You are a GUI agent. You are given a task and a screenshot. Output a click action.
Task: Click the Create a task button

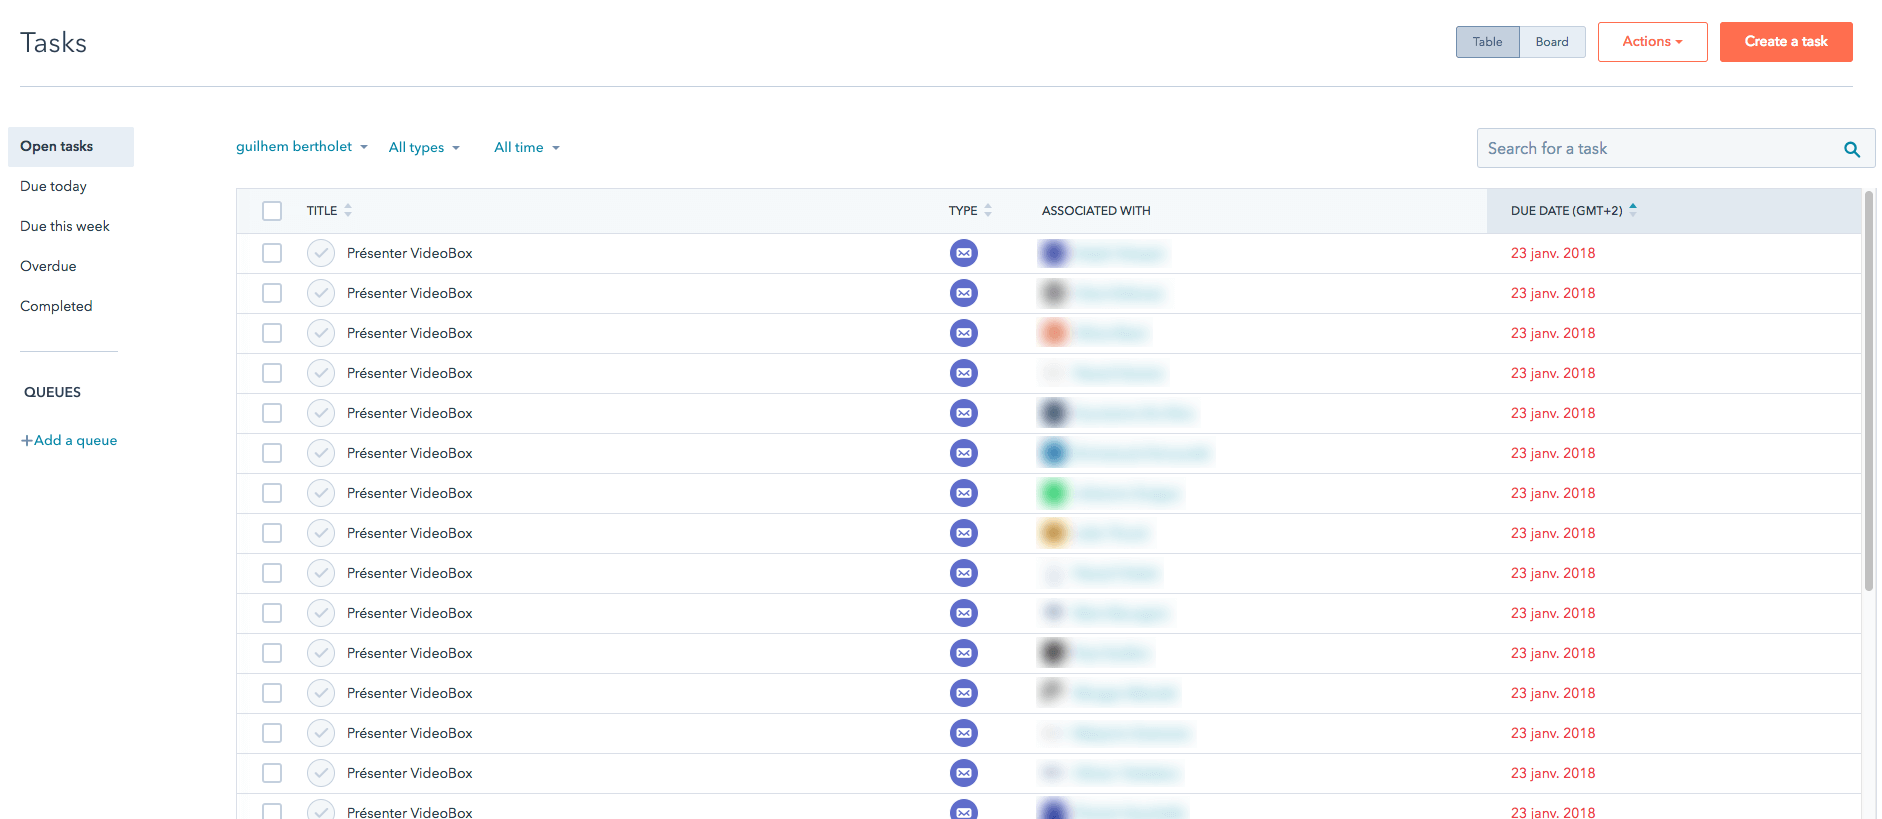[x=1786, y=42]
